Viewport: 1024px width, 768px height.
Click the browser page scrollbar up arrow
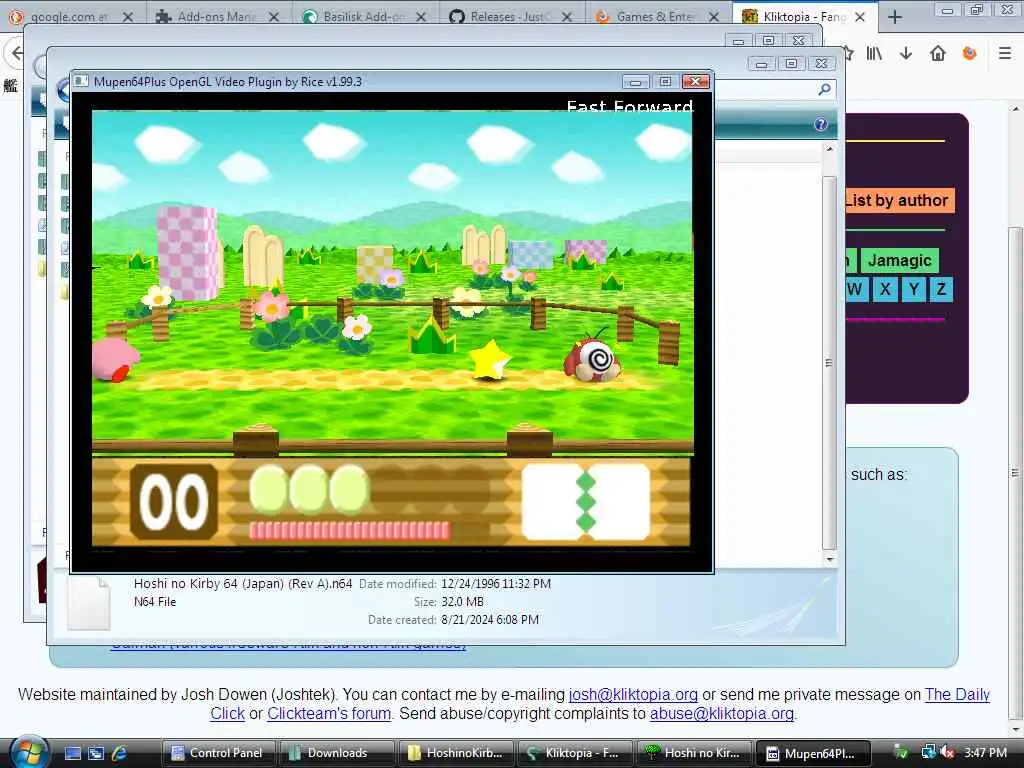click(1014, 109)
